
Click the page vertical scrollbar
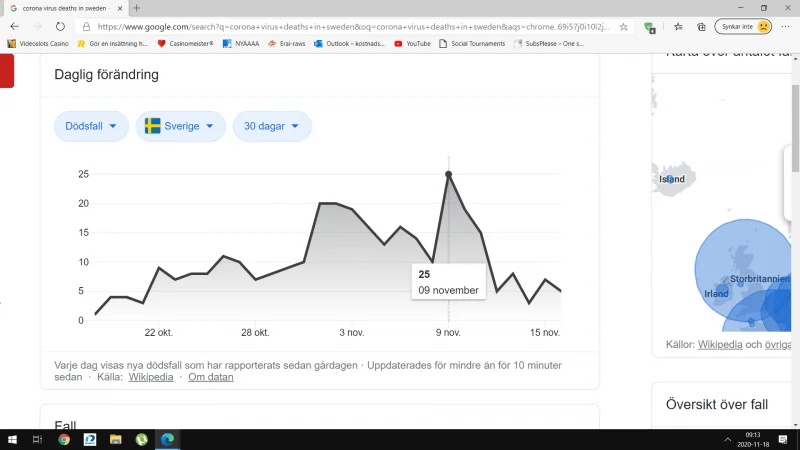pos(795,129)
